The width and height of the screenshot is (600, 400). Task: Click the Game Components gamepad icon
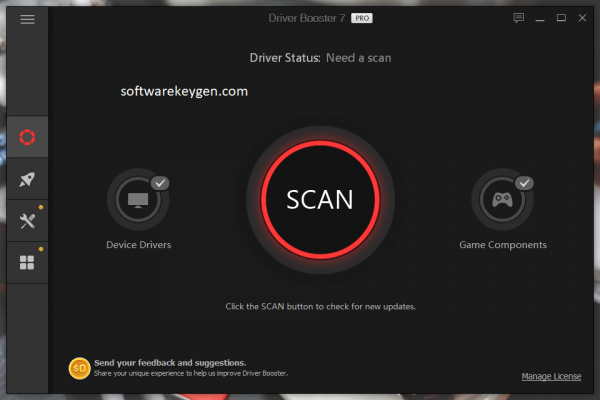pos(502,199)
